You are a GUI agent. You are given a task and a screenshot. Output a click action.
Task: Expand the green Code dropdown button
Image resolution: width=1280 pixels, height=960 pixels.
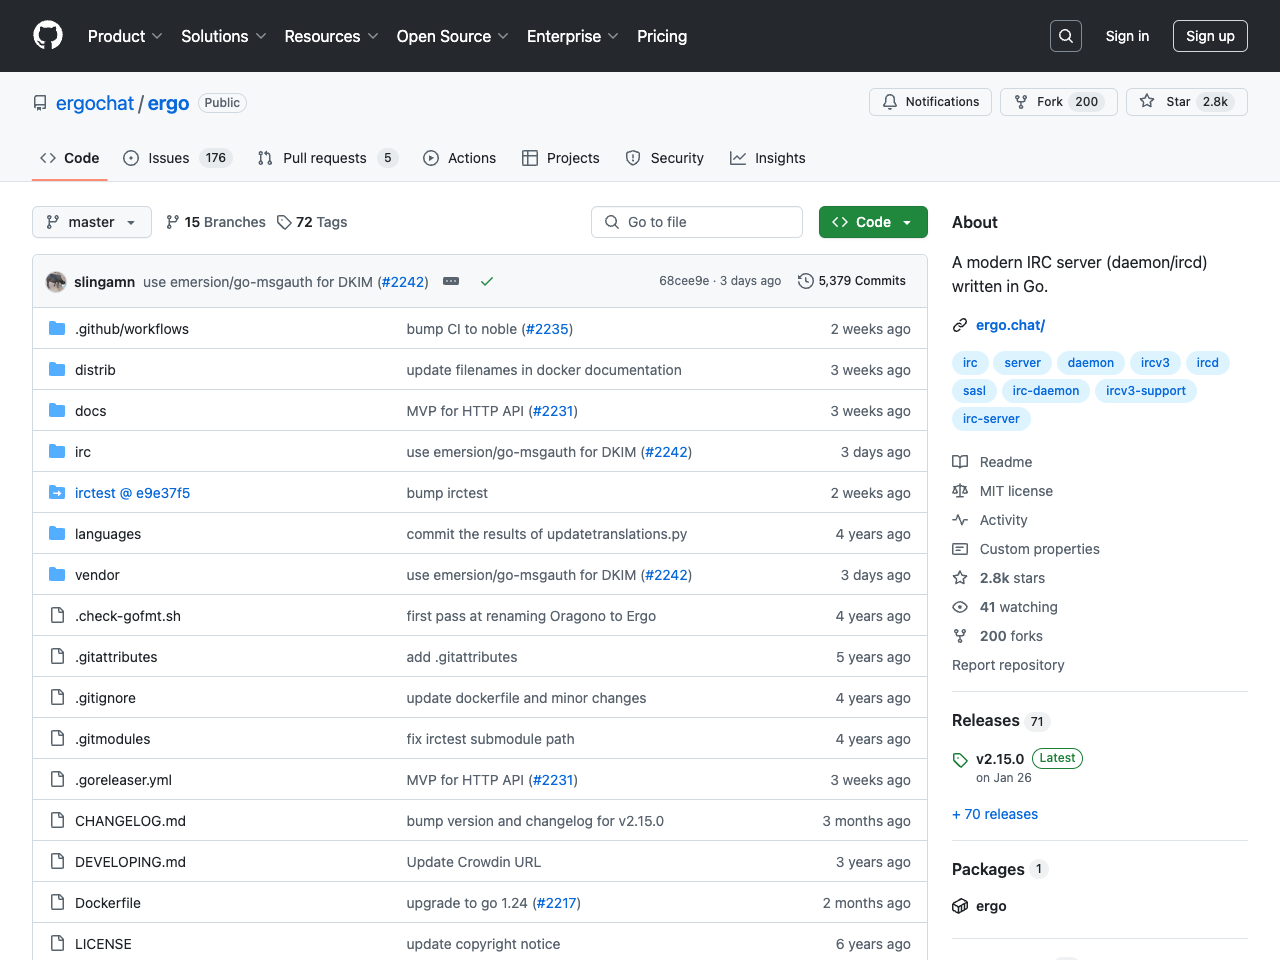(873, 222)
